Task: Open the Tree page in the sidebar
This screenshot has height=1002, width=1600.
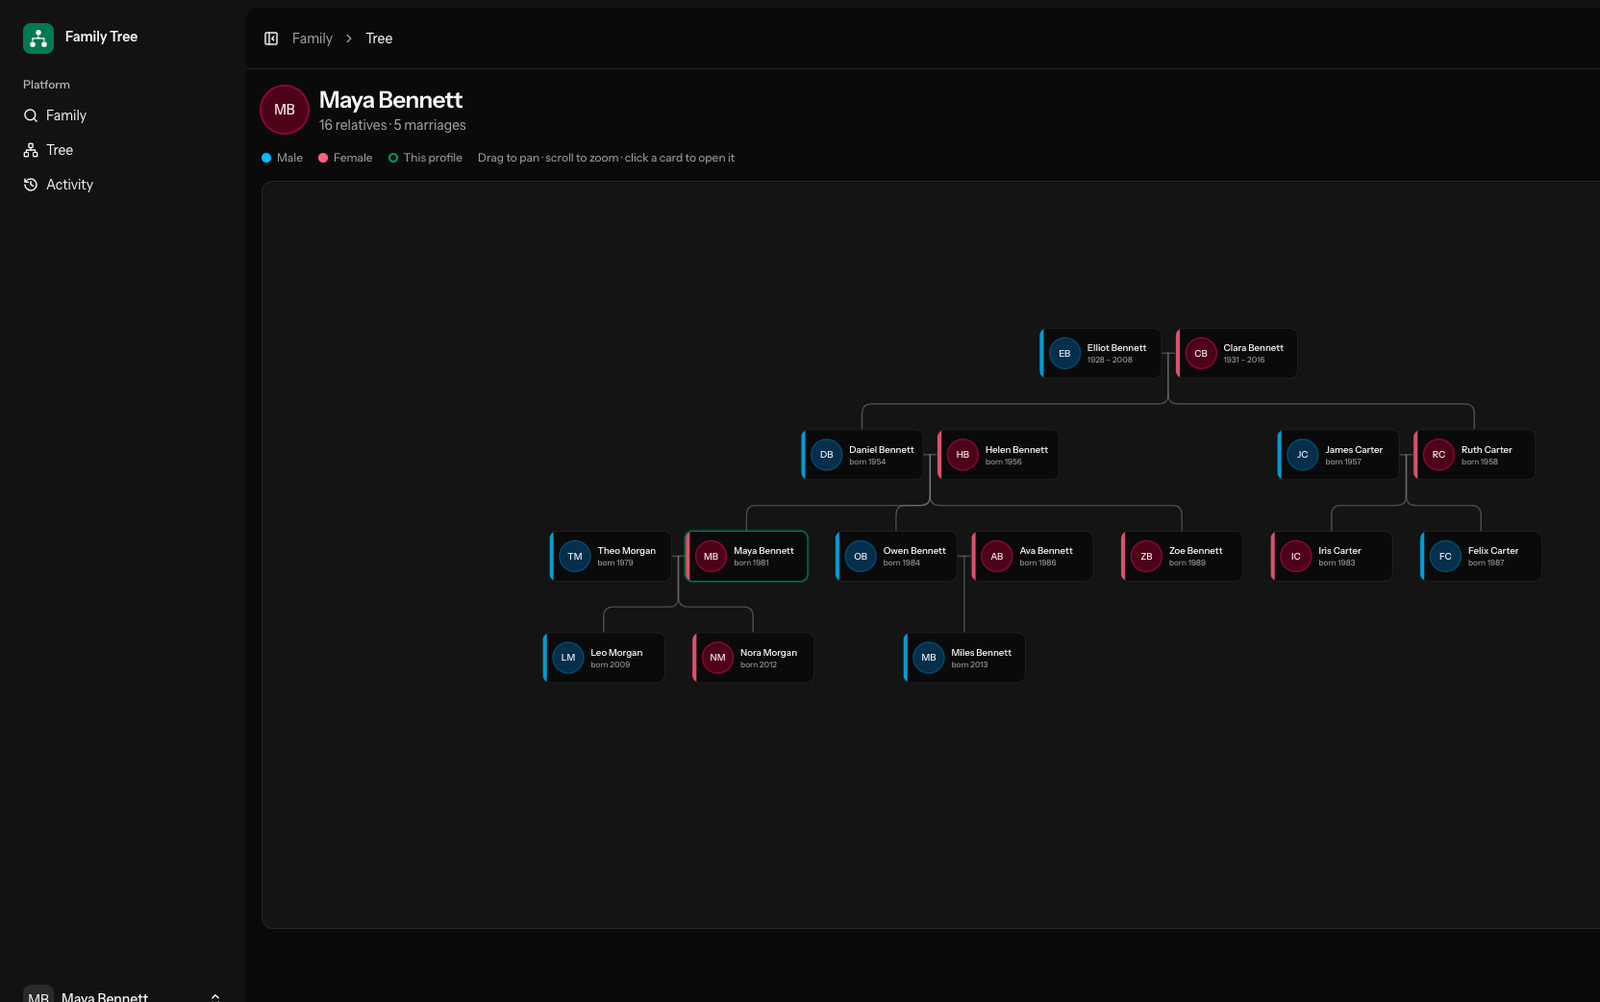Action: (x=123, y=150)
